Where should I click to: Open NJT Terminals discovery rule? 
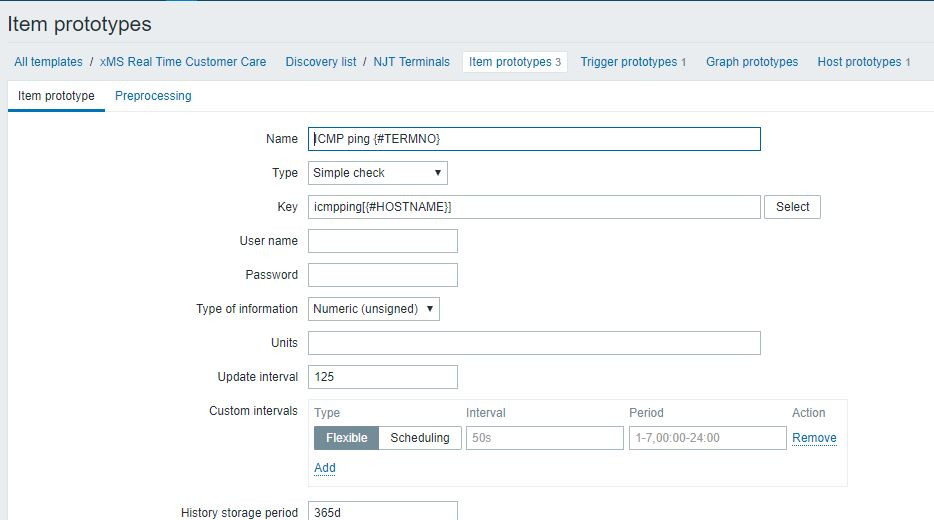pyautogui.click(x=411, y=62)
